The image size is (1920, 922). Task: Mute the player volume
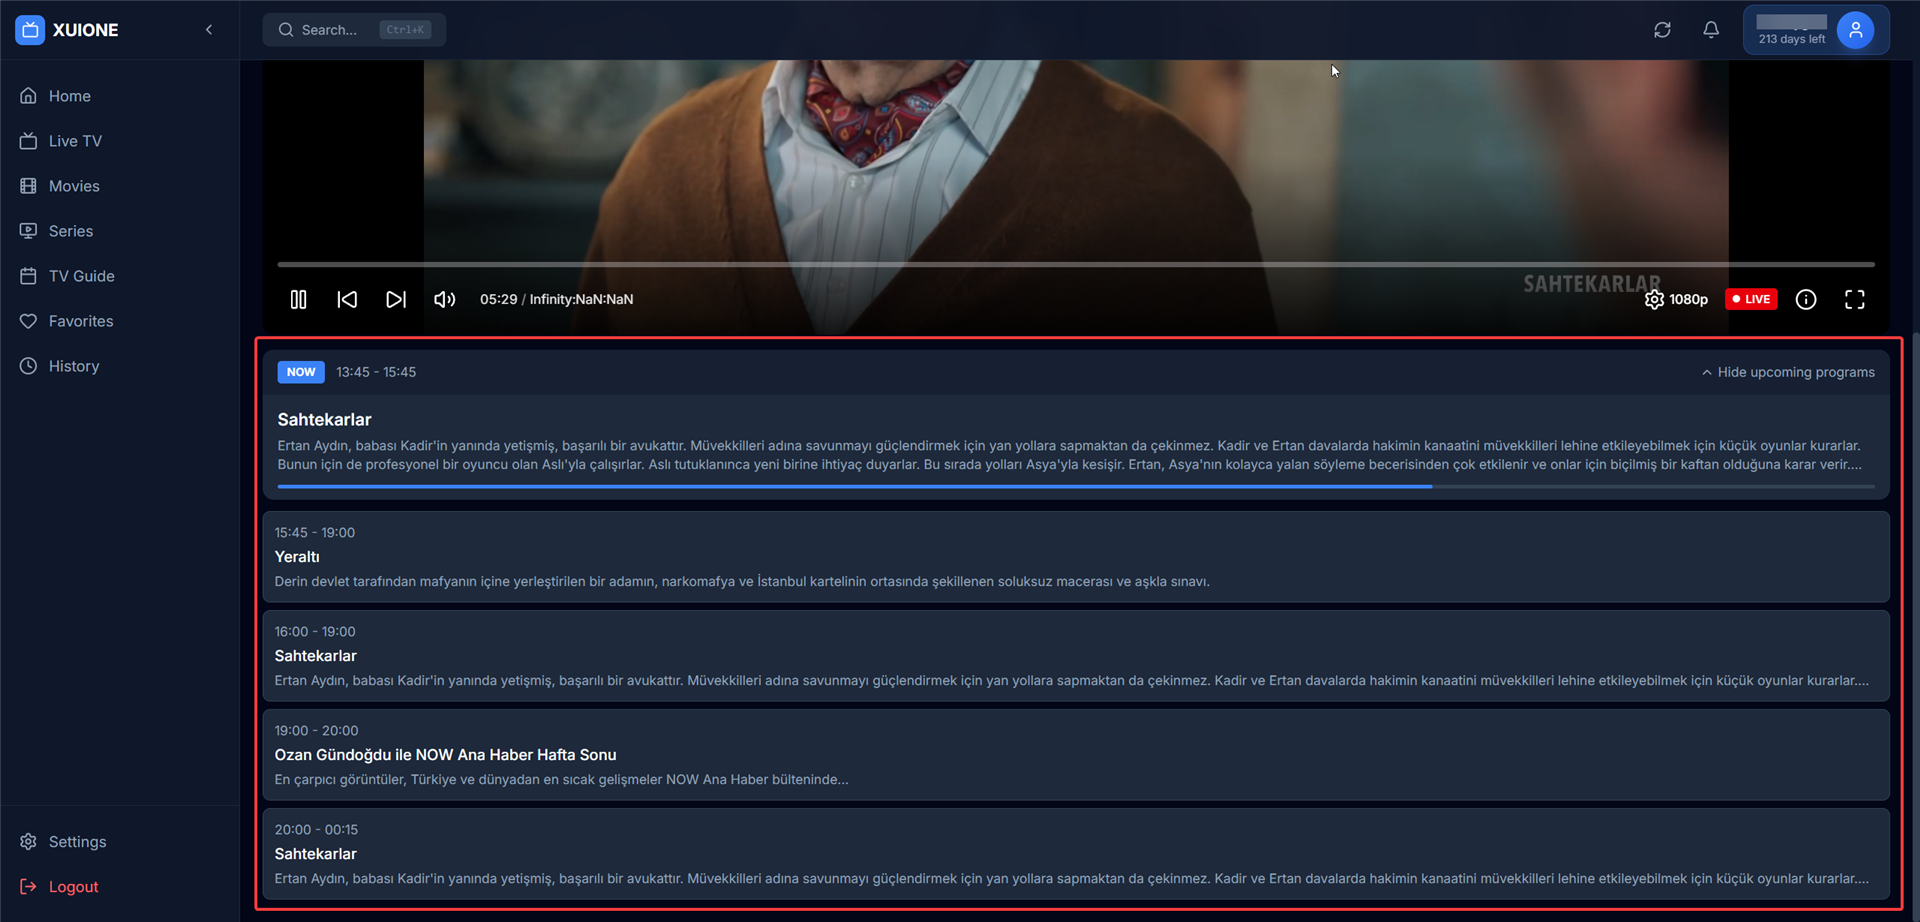445,299
